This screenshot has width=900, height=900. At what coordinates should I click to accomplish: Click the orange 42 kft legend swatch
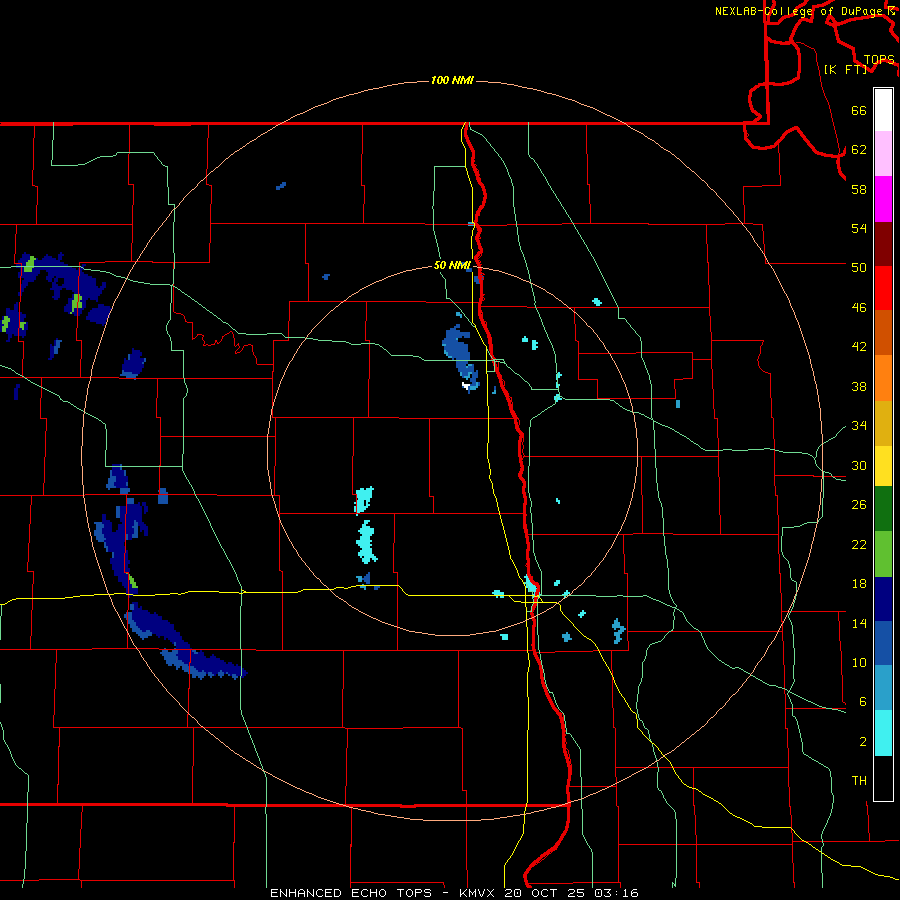coord(883,378)
